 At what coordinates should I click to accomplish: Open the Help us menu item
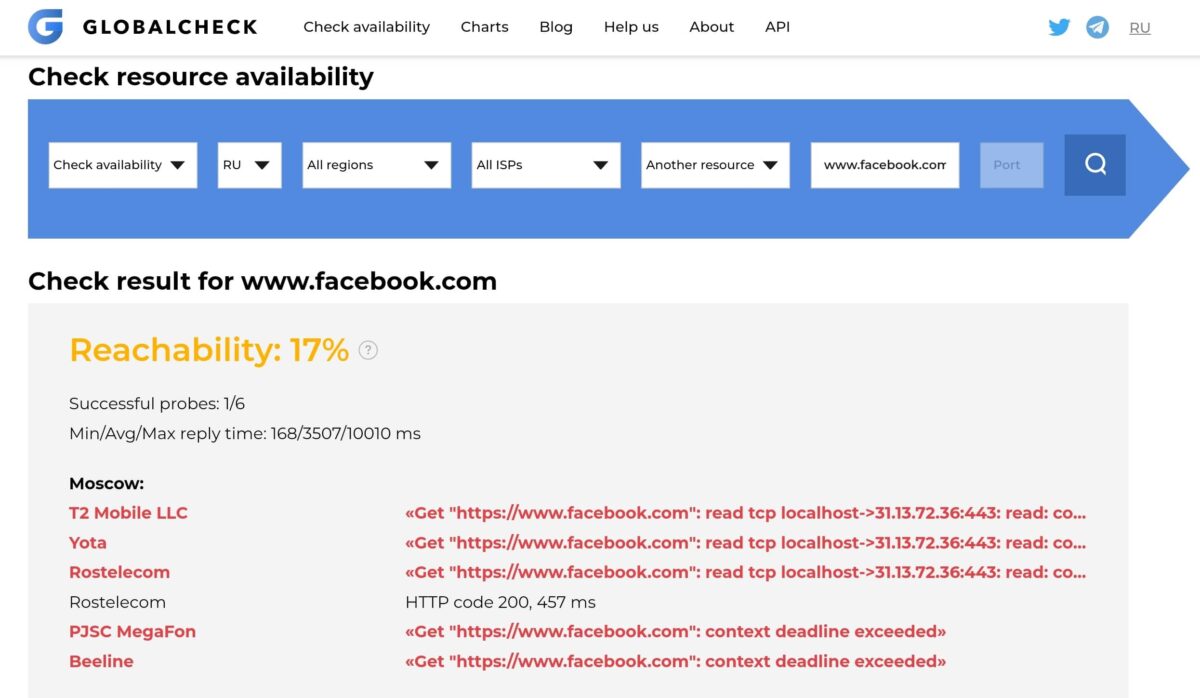[x=631, y=27]
